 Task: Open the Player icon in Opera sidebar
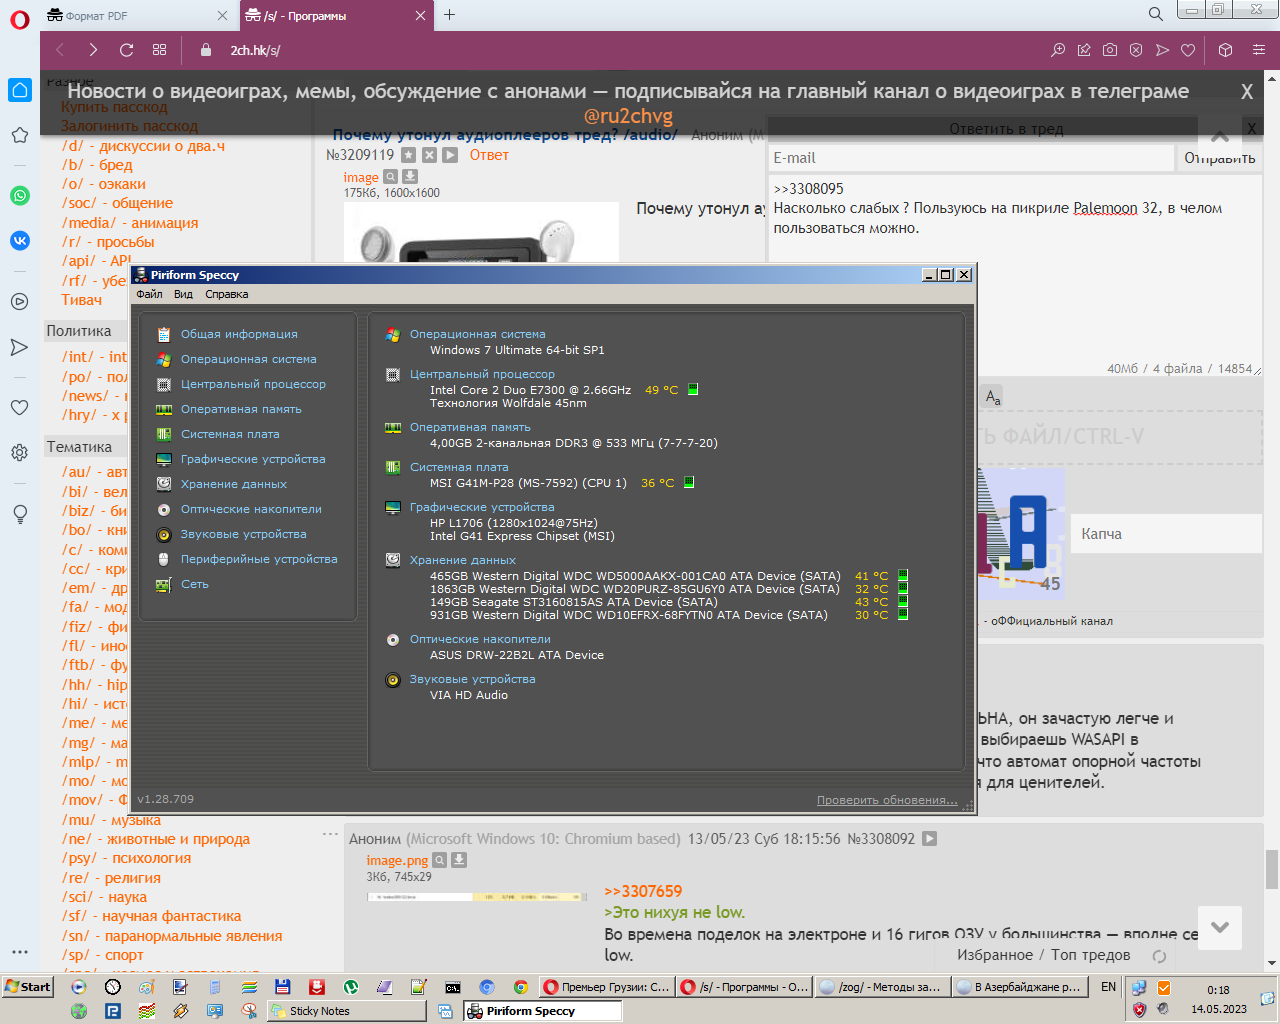(x=20, y=301)
